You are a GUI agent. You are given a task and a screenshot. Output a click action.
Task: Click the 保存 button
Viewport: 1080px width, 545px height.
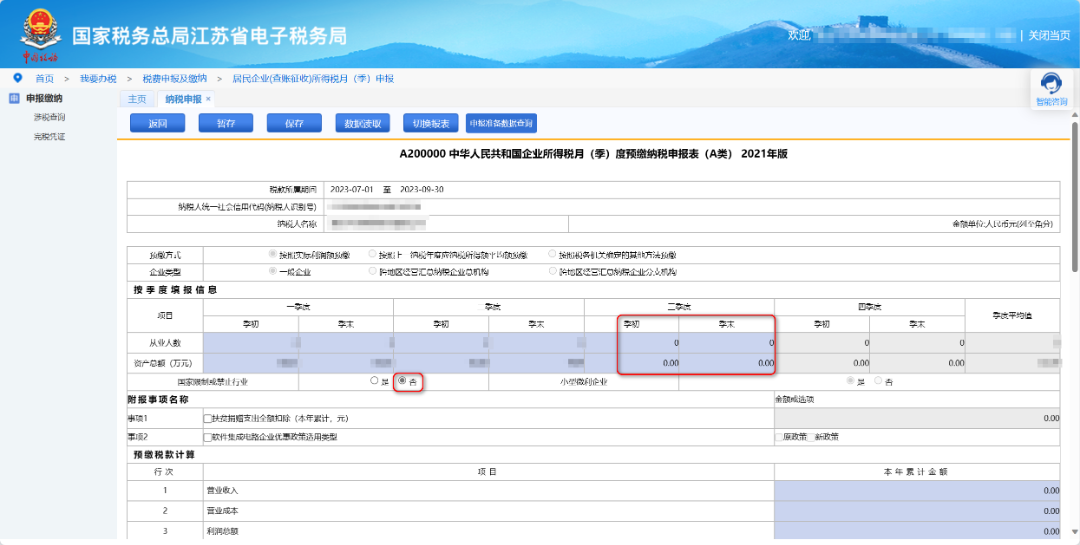[294, 123]
